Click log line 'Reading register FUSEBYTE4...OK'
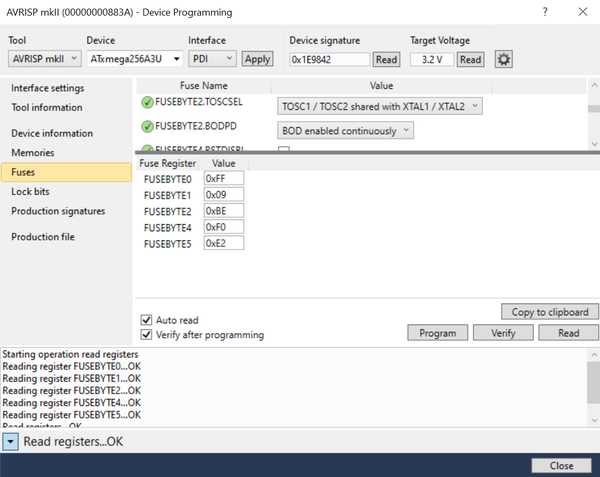The height and width of the screenshot is (477, 600). 72,403
